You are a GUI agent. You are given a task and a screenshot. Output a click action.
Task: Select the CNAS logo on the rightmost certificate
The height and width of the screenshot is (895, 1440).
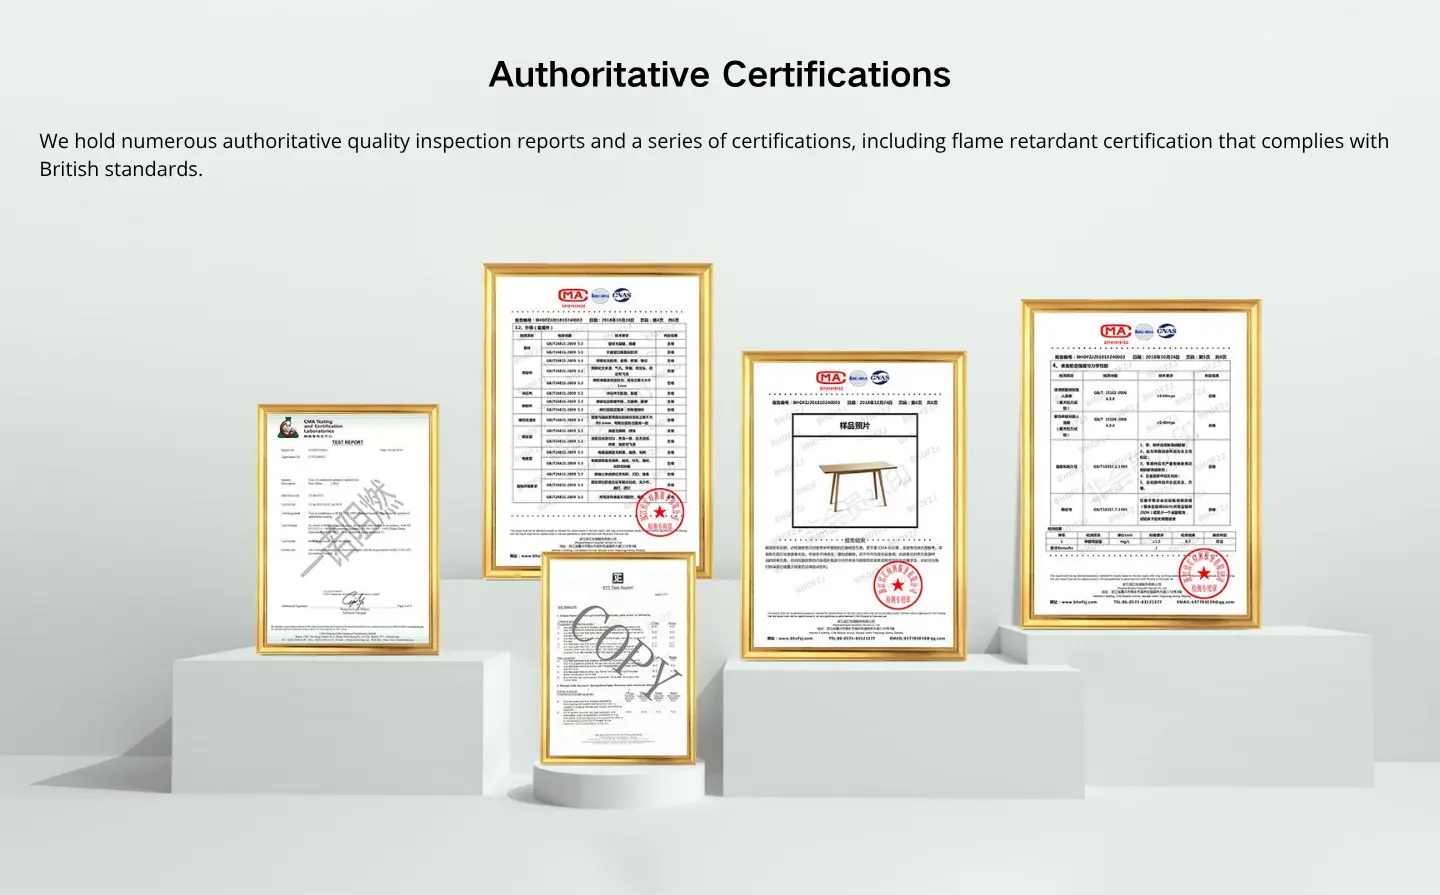click(1166, 331)
